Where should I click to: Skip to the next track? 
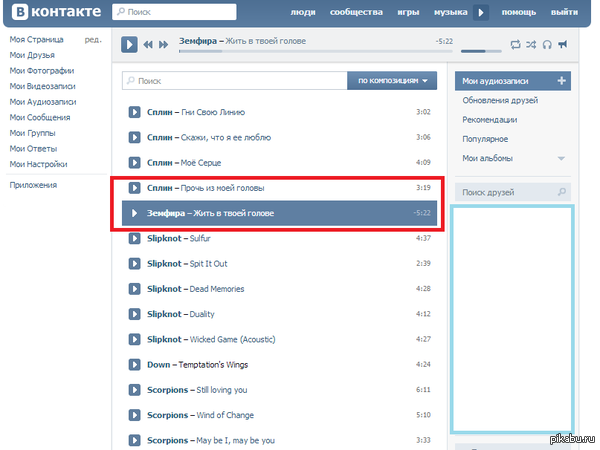click(x=163, y=45)
